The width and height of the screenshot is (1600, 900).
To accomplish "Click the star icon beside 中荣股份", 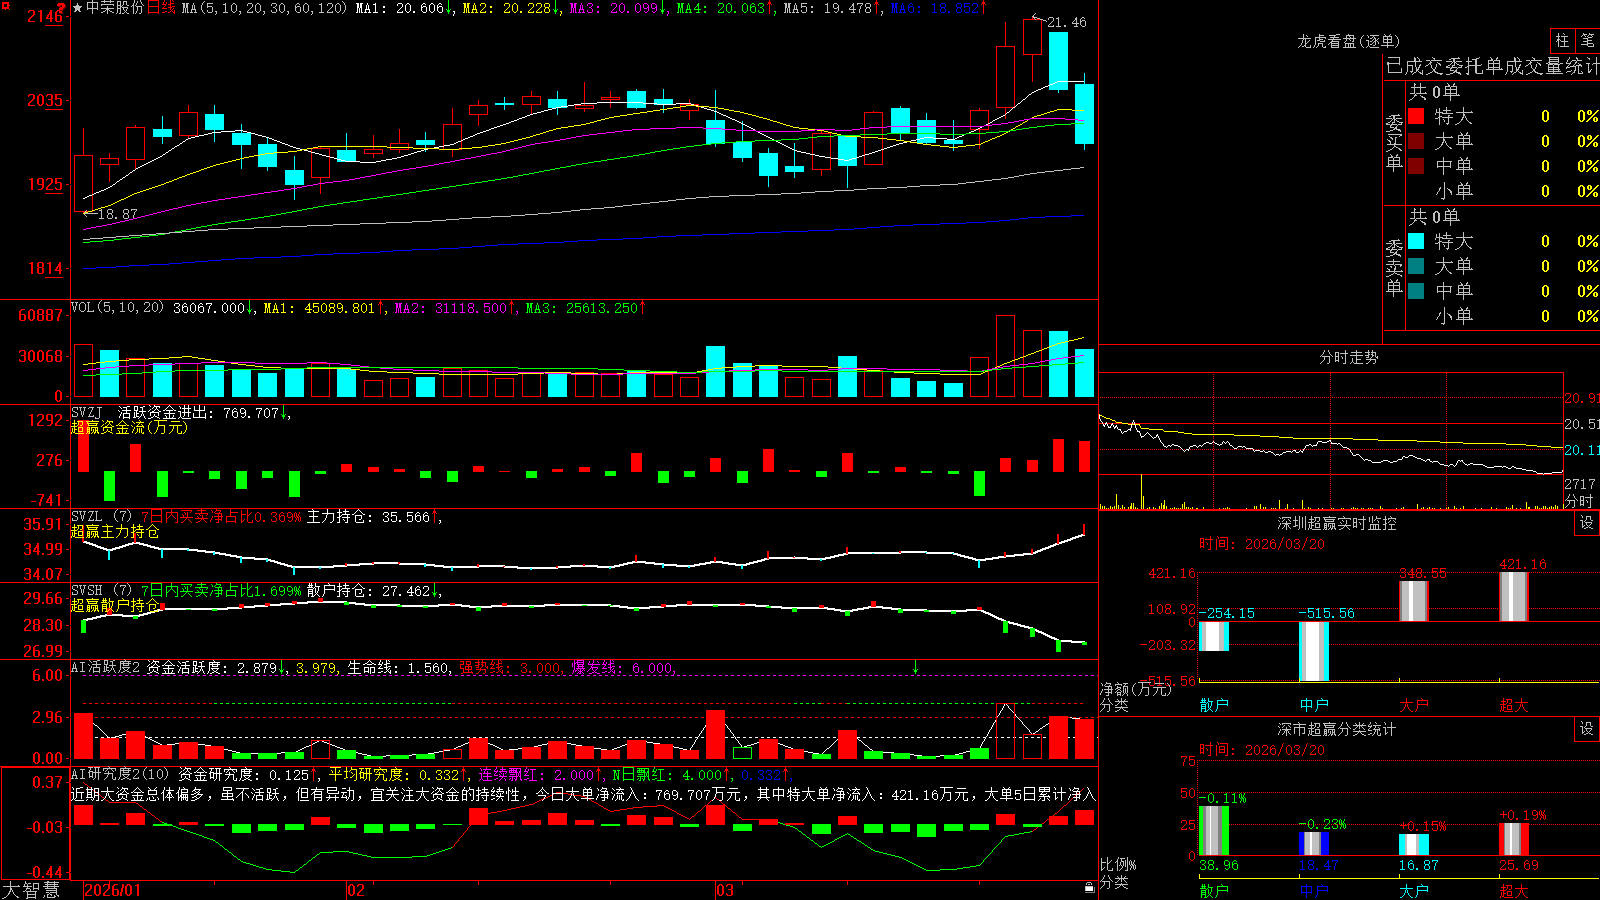I will coord(78,8).
